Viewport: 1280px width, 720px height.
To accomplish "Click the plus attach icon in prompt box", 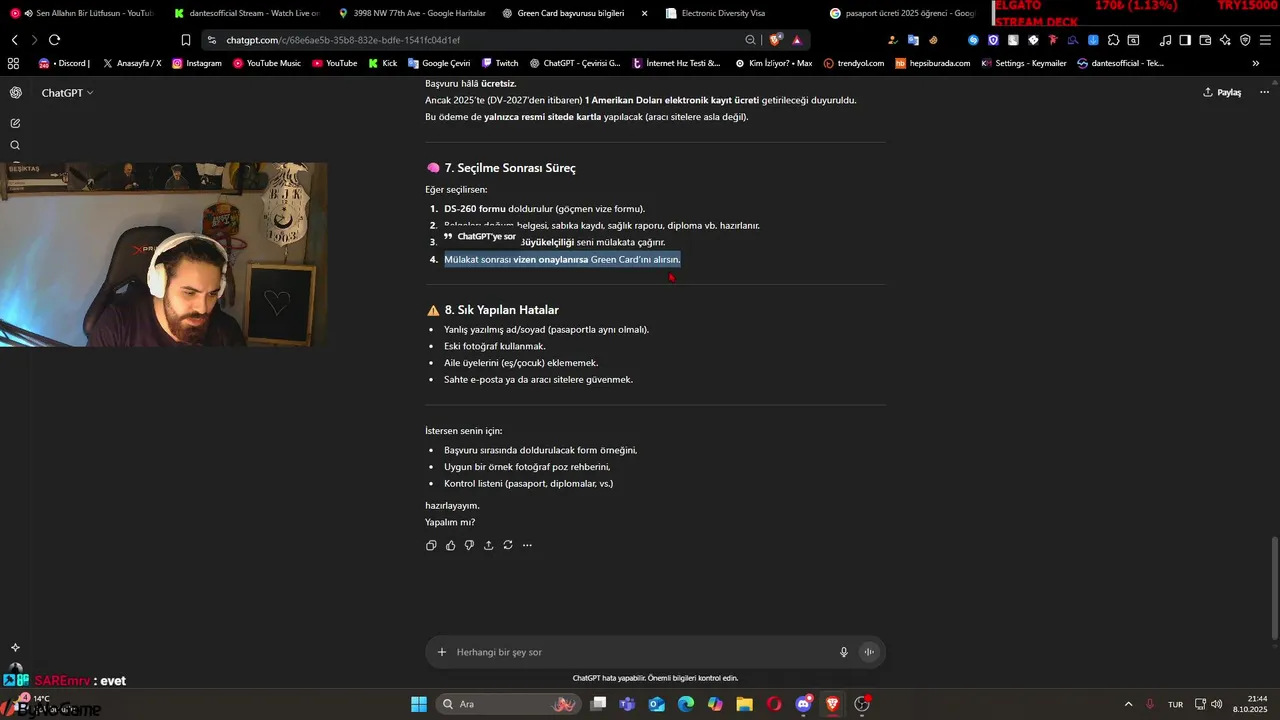I will click(x=442, y=652).
